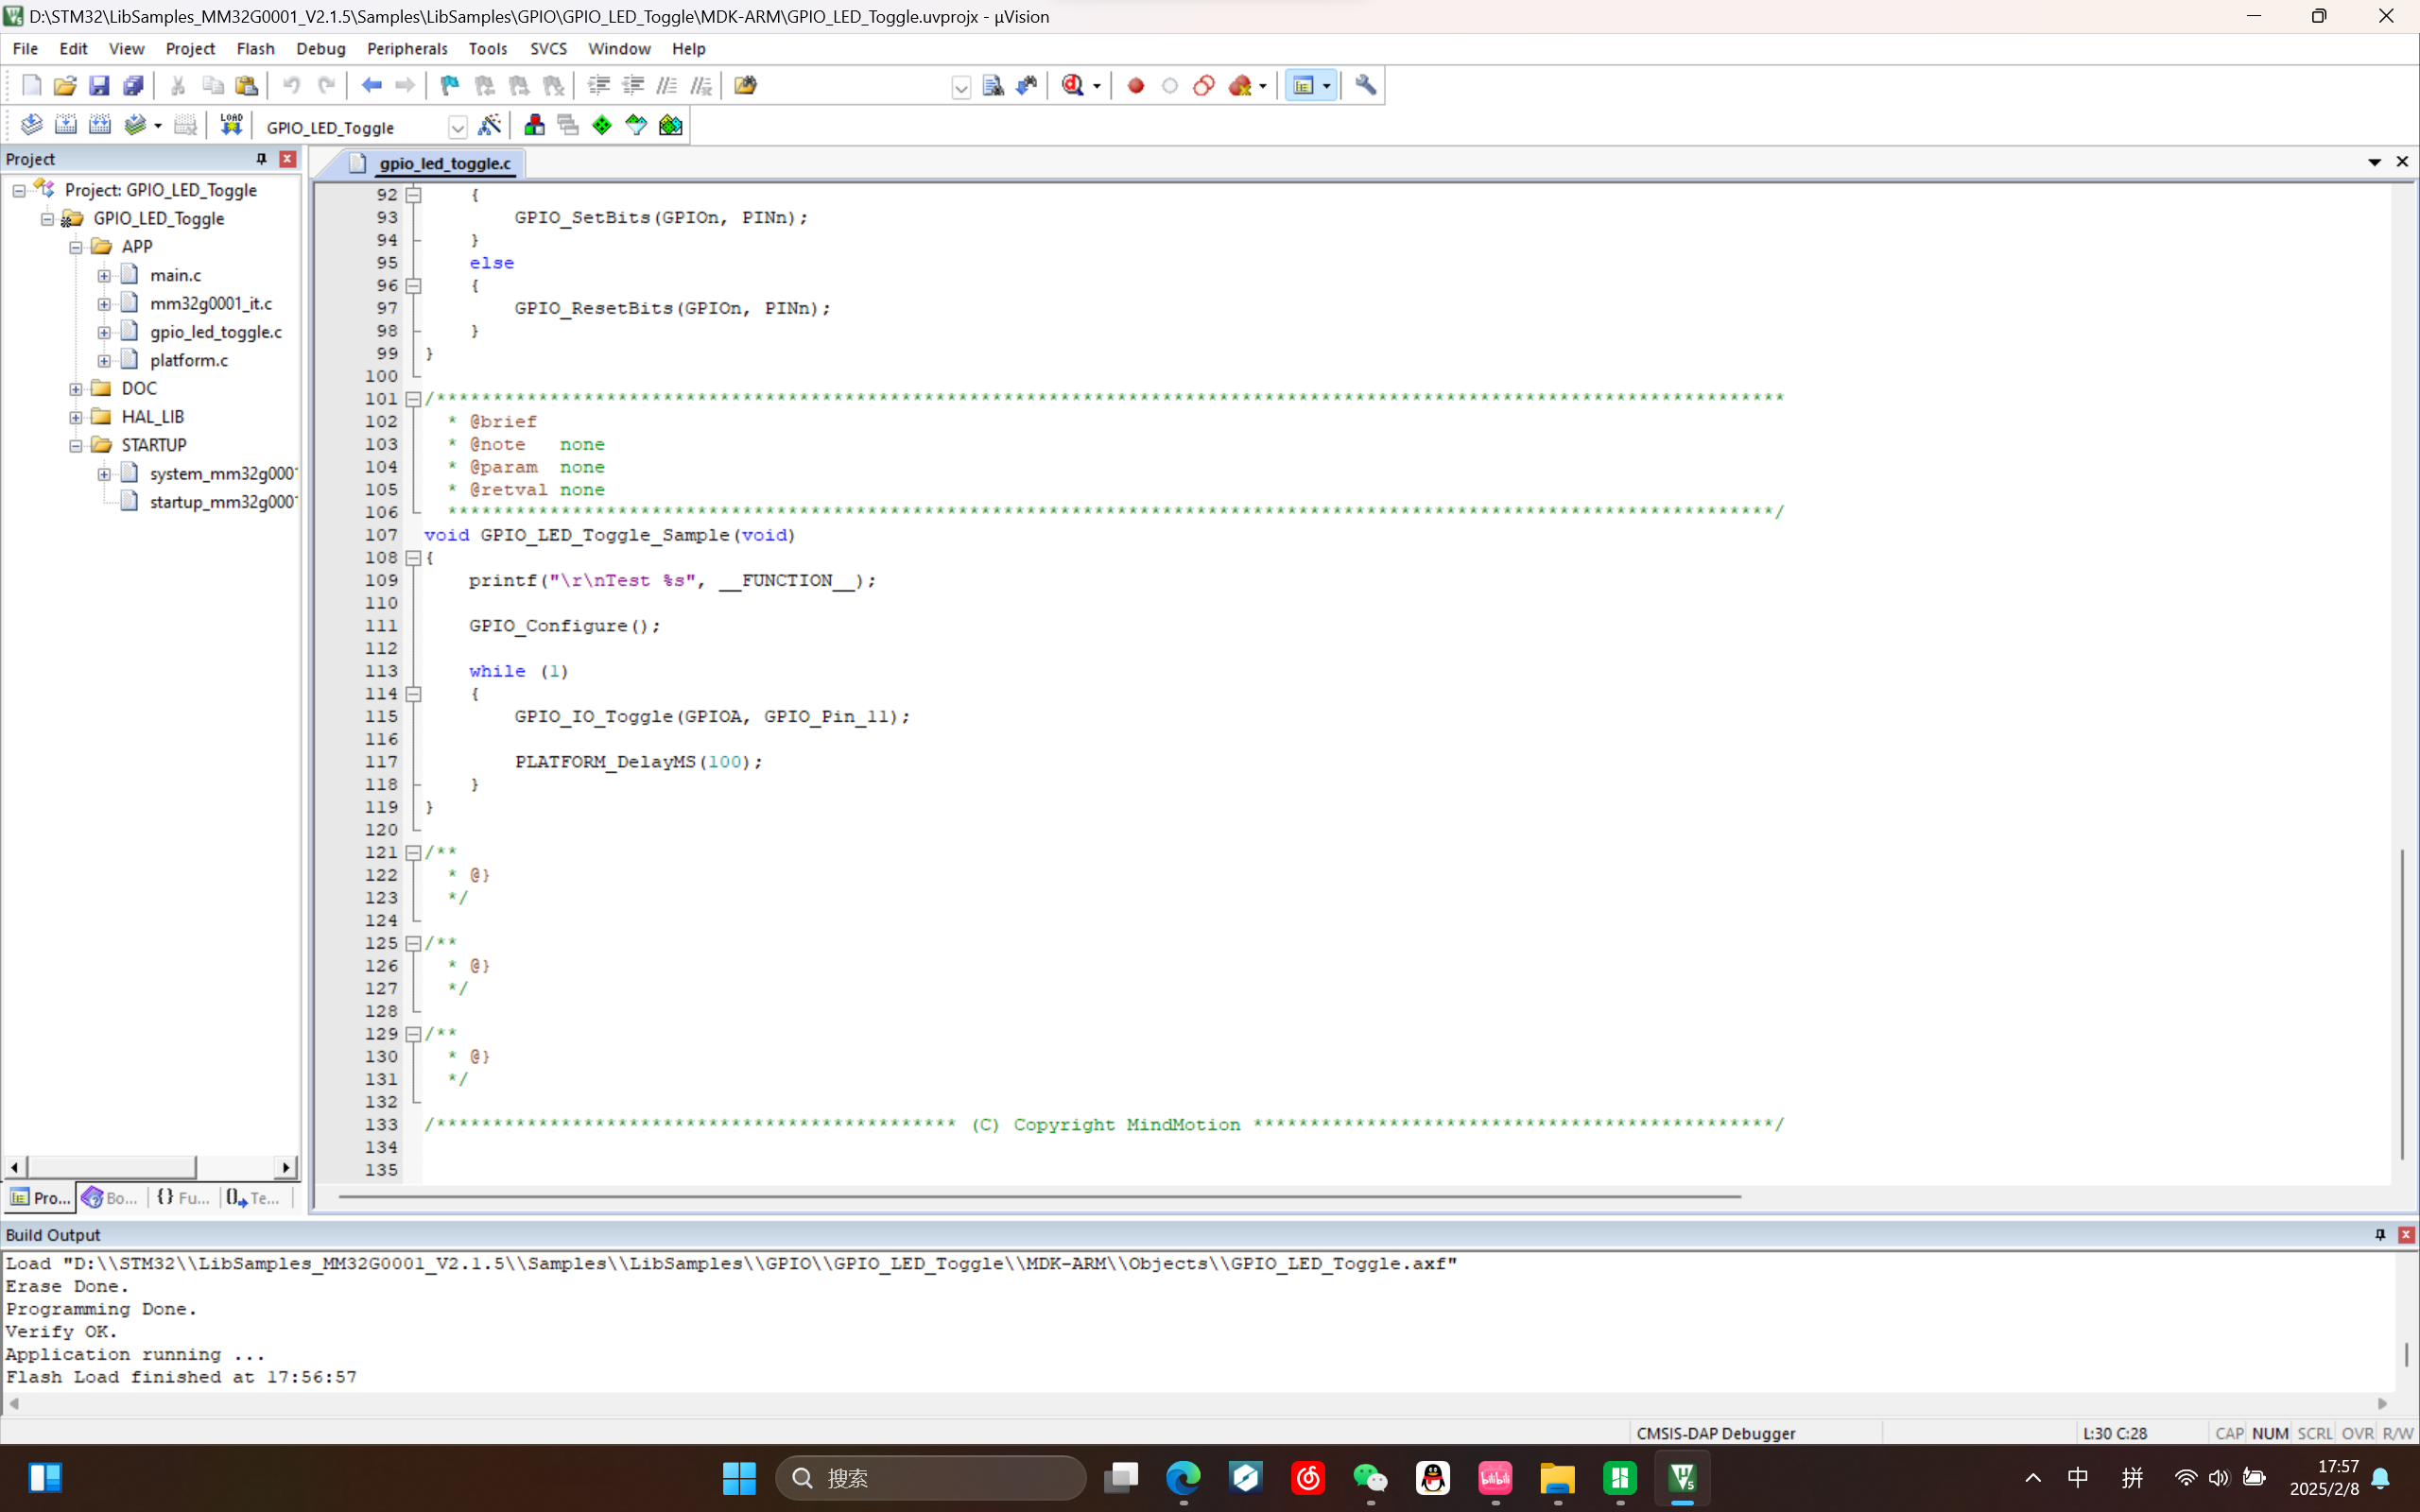Open Options for Target magic wand

coord(489,125)
